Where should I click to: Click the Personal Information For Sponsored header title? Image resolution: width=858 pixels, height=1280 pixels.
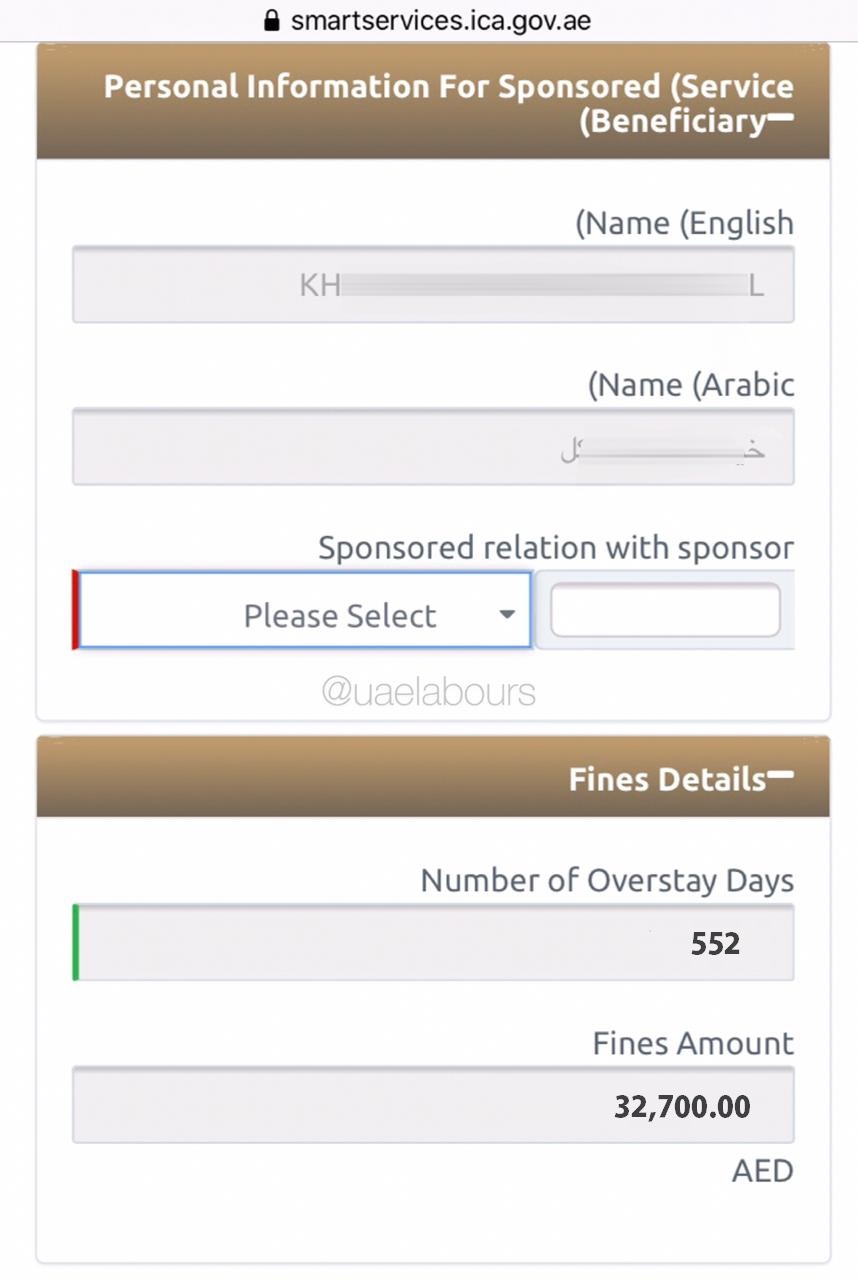tap(449, 87)
